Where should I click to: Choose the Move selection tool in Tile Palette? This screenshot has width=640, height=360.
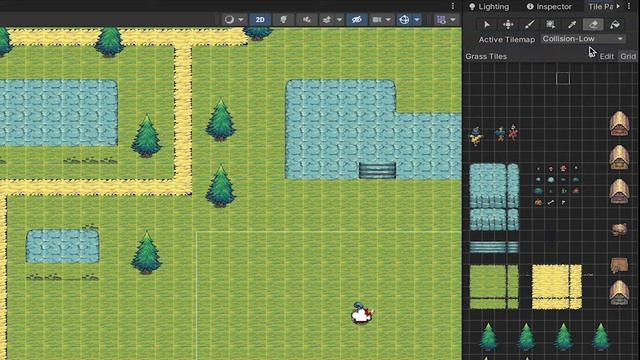[508, 25]
